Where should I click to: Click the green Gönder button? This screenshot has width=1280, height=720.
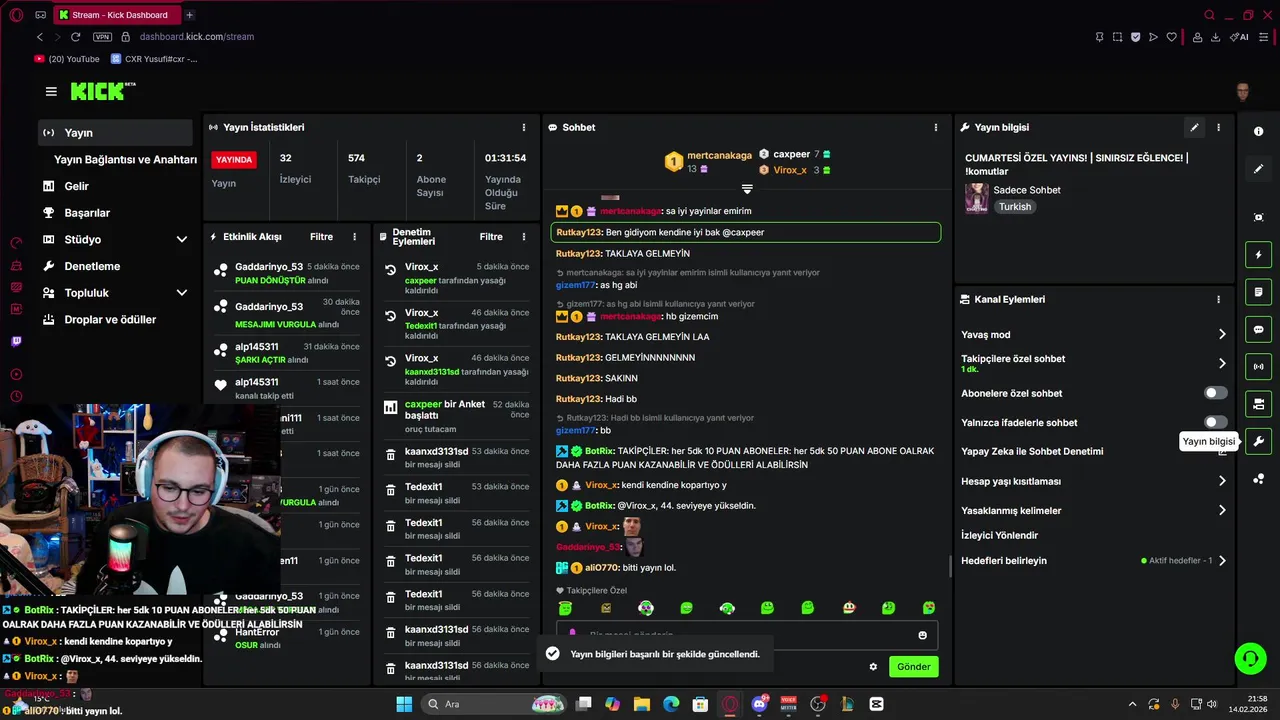coord(913,667)
